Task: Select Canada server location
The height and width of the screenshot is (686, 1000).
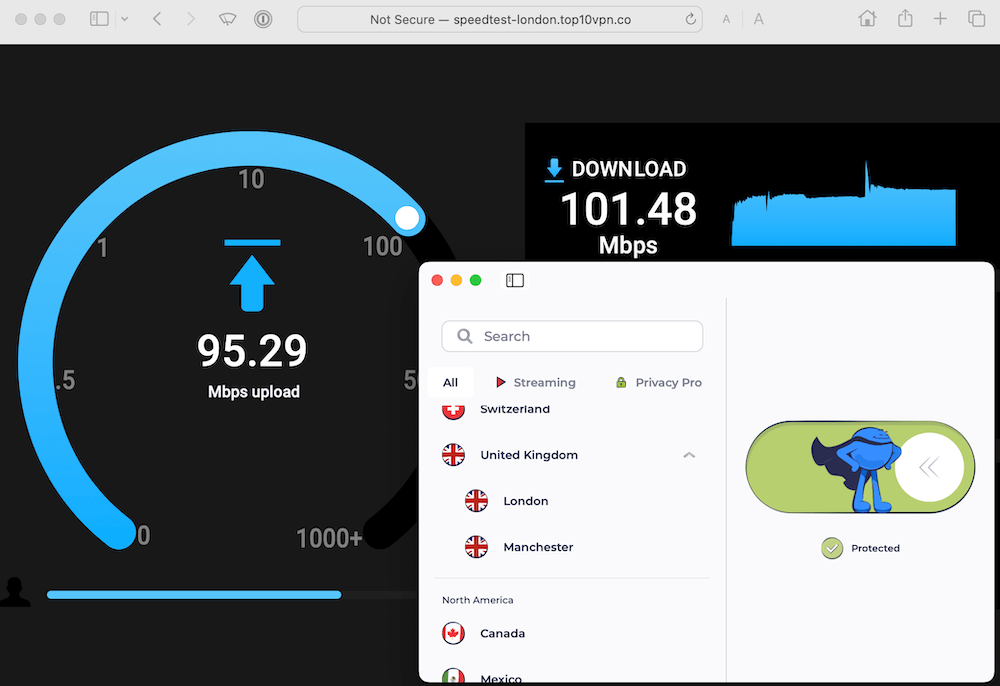Action: (x=572, y=634)
